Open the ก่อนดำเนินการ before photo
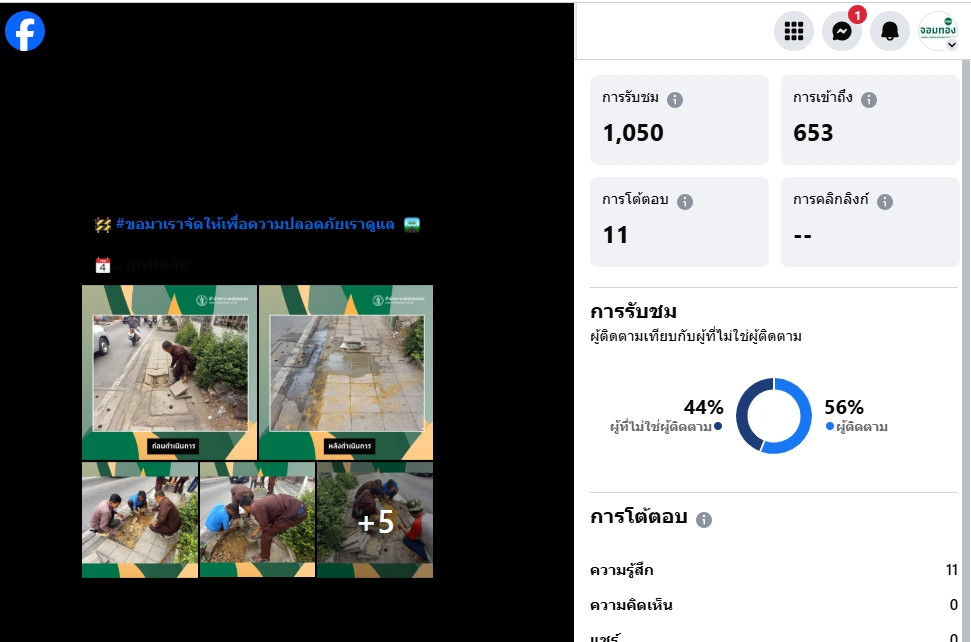The image size is (971, 642). pos(170,373)
